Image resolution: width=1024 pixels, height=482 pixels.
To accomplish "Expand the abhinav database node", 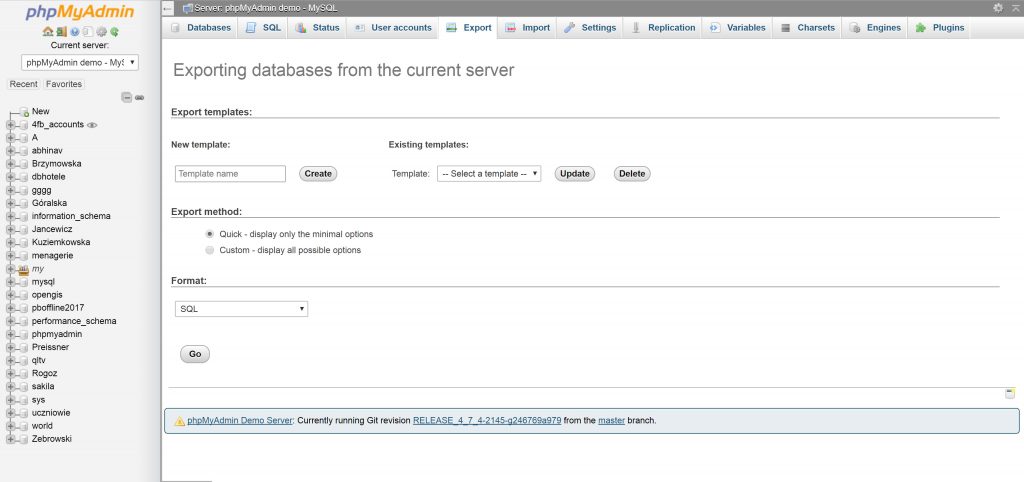I will point(10,151).
